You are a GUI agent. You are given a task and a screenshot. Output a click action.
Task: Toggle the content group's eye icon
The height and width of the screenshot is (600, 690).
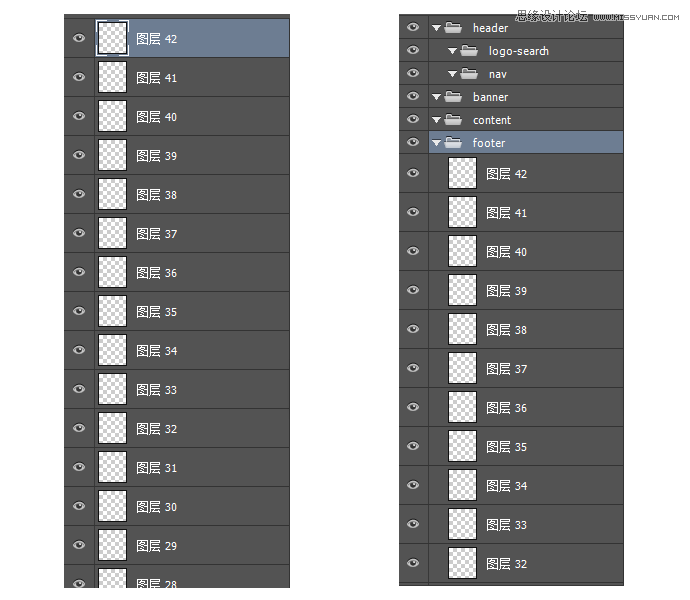click(413, 120)
